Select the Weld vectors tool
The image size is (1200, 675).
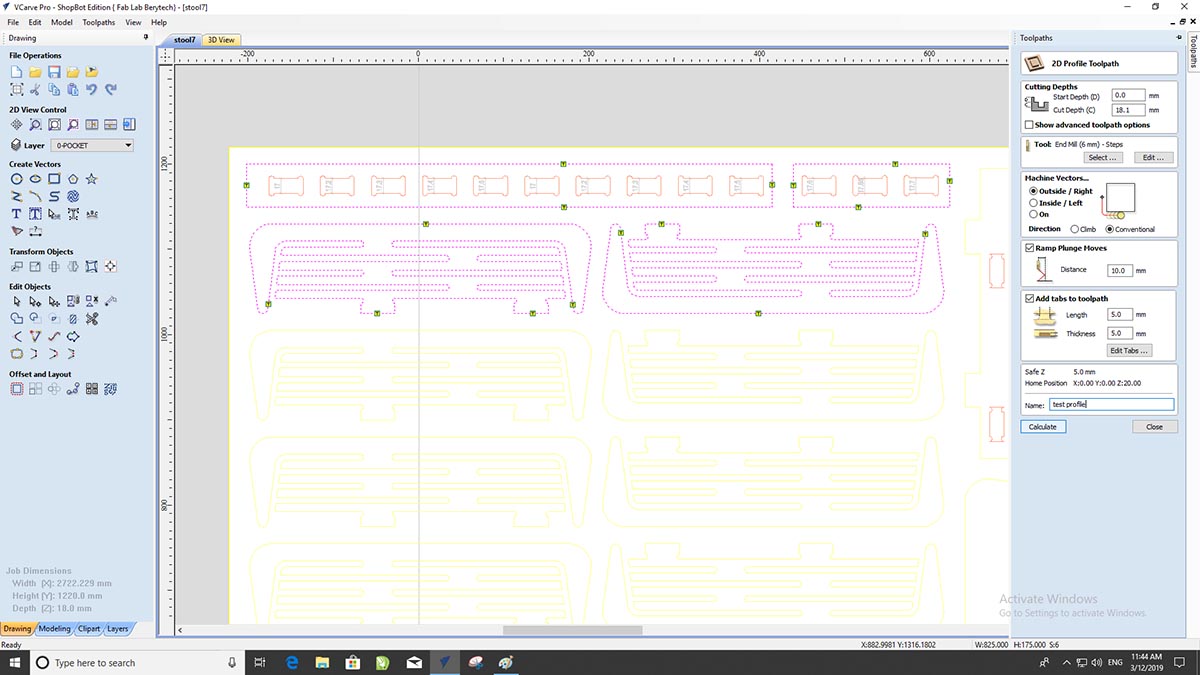point(17,319)
